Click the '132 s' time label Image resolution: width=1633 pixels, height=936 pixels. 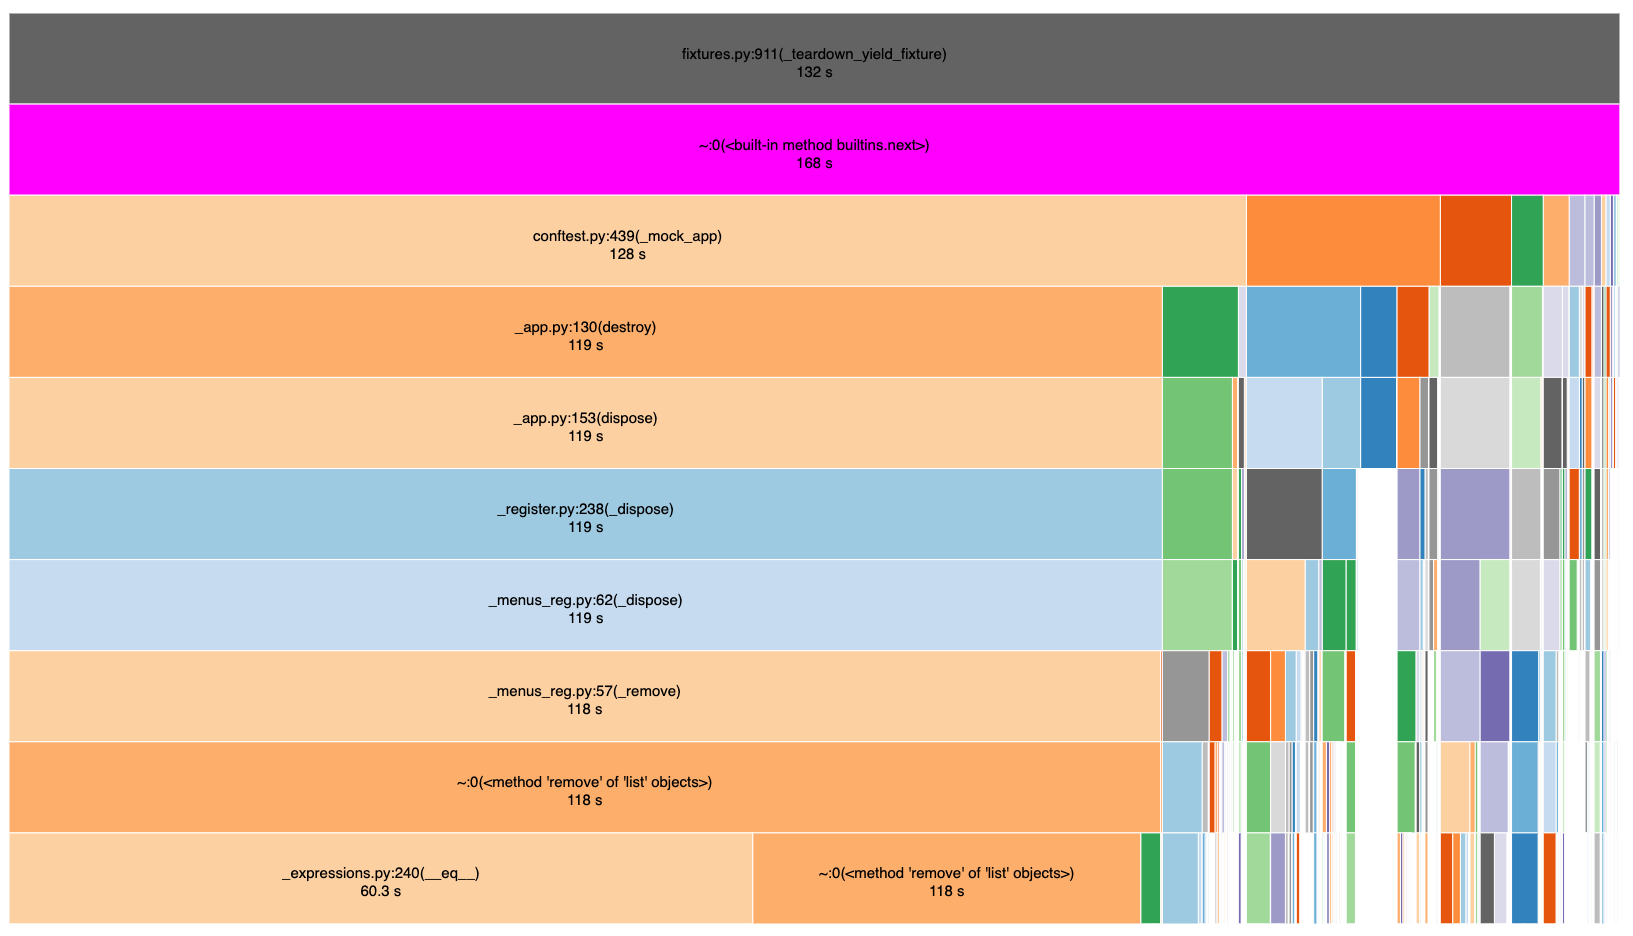coord(814,72)
